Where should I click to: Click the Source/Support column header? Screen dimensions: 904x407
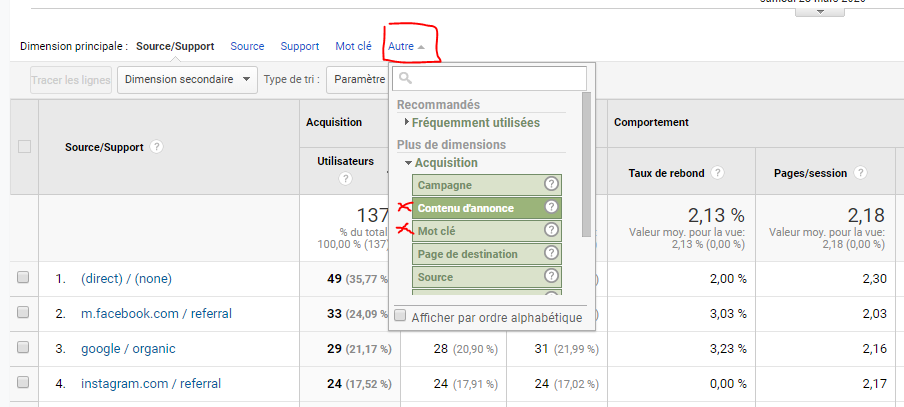tap(104, 147)
